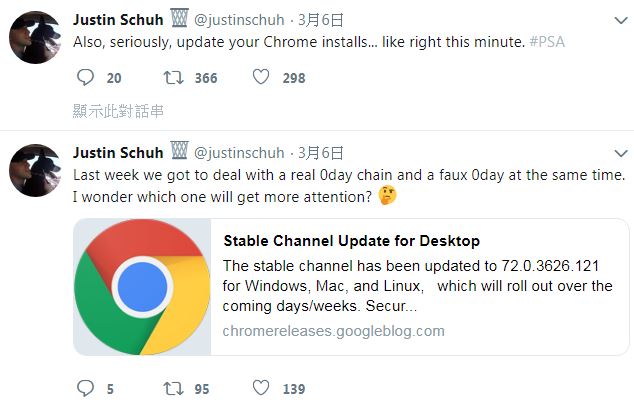Open the #PSA hashtag
This screenshot has height=410, width=634.
point(547,42)
